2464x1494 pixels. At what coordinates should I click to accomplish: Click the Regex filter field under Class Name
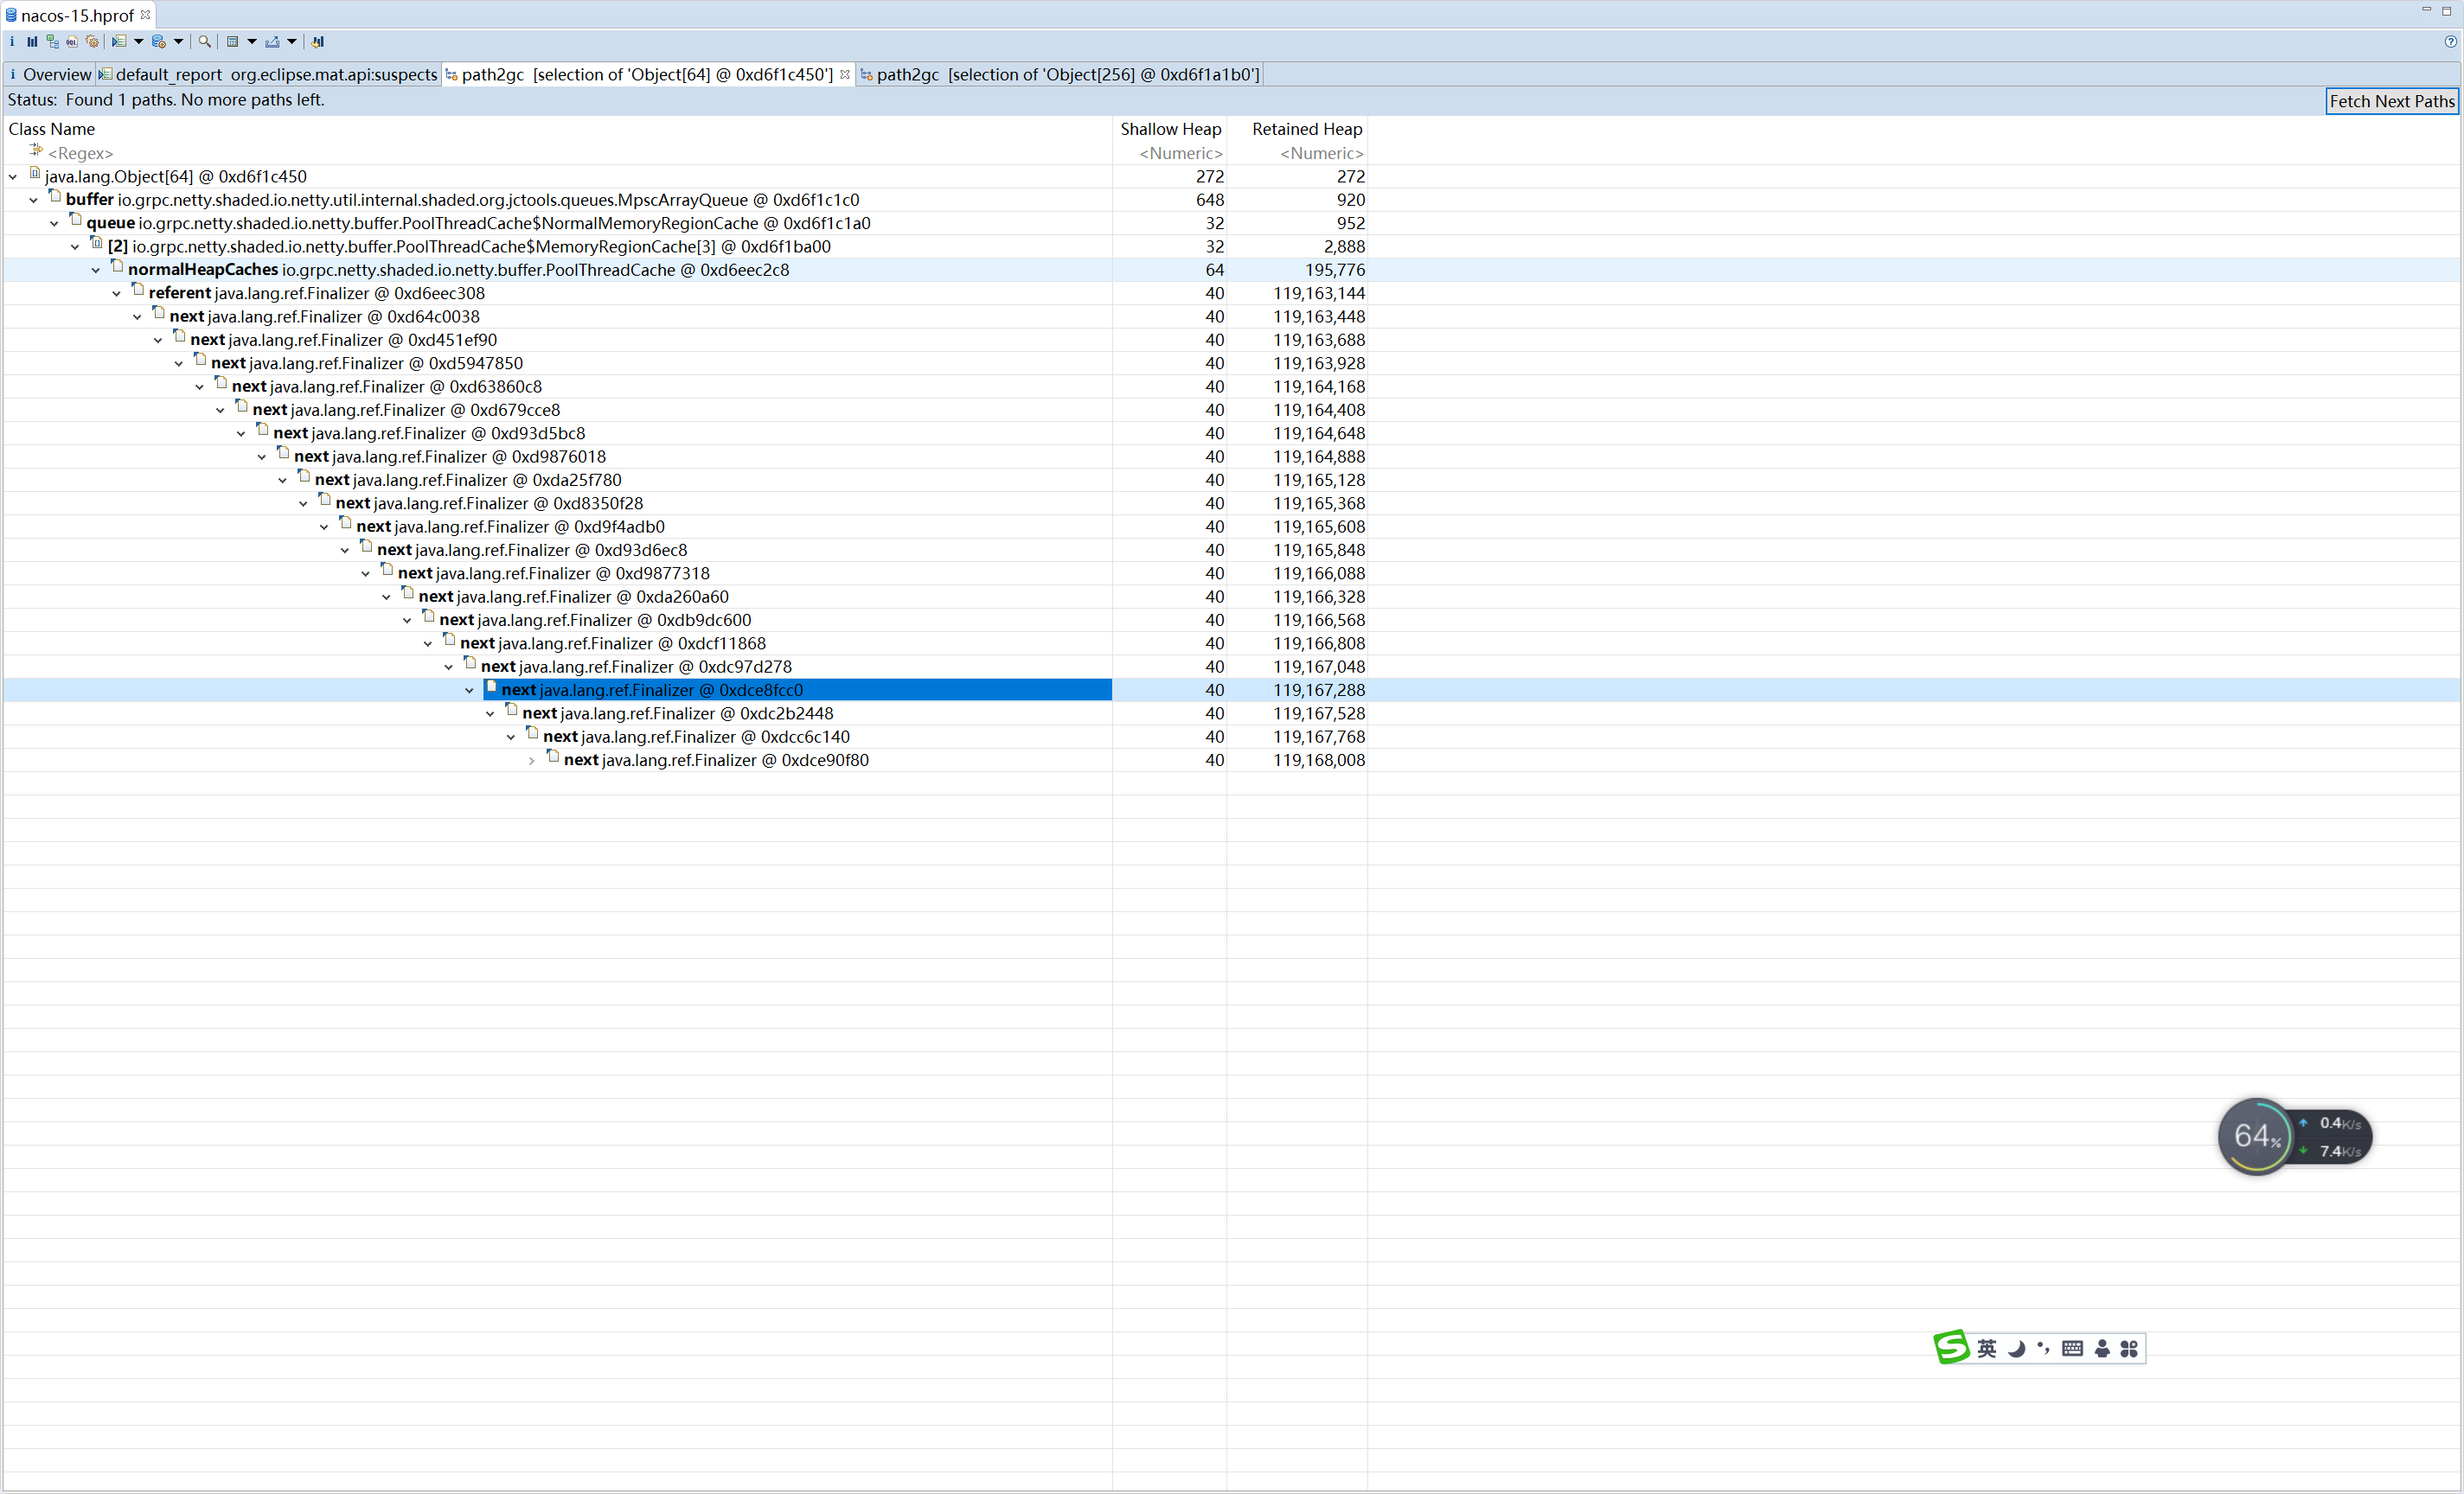82,153
